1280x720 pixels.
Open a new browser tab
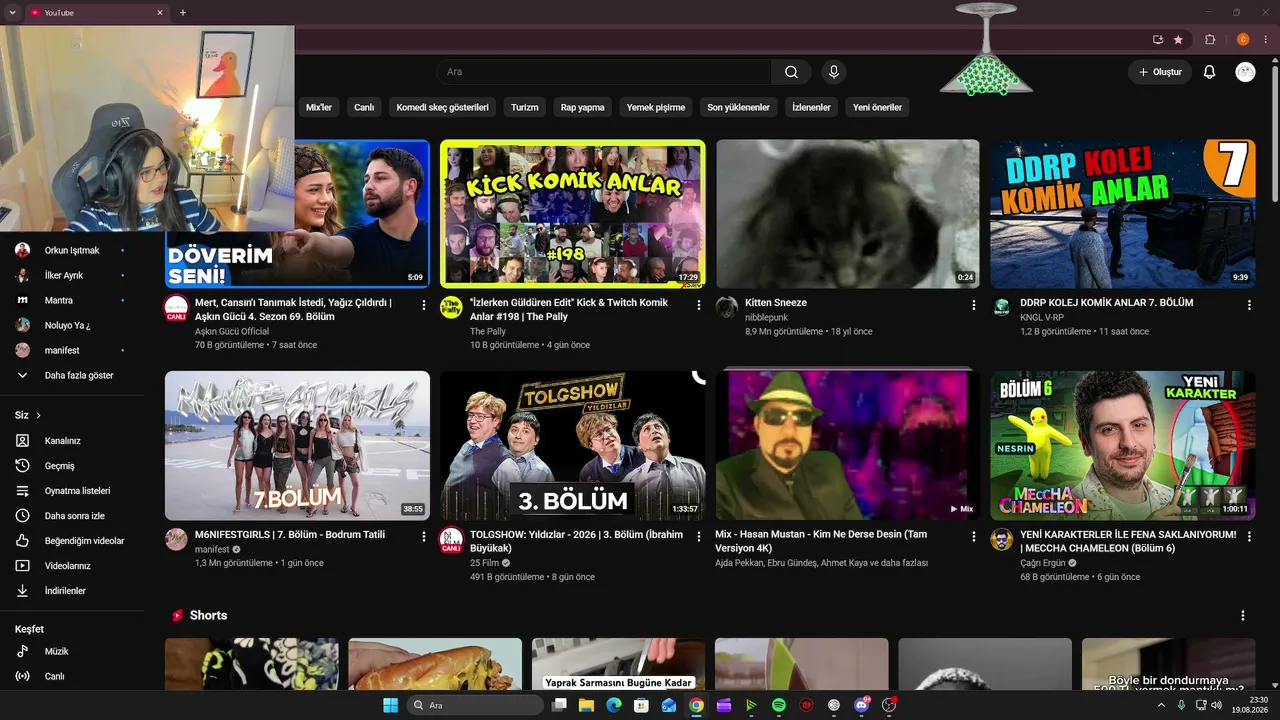pyautogui.click(x=182, y=13)
